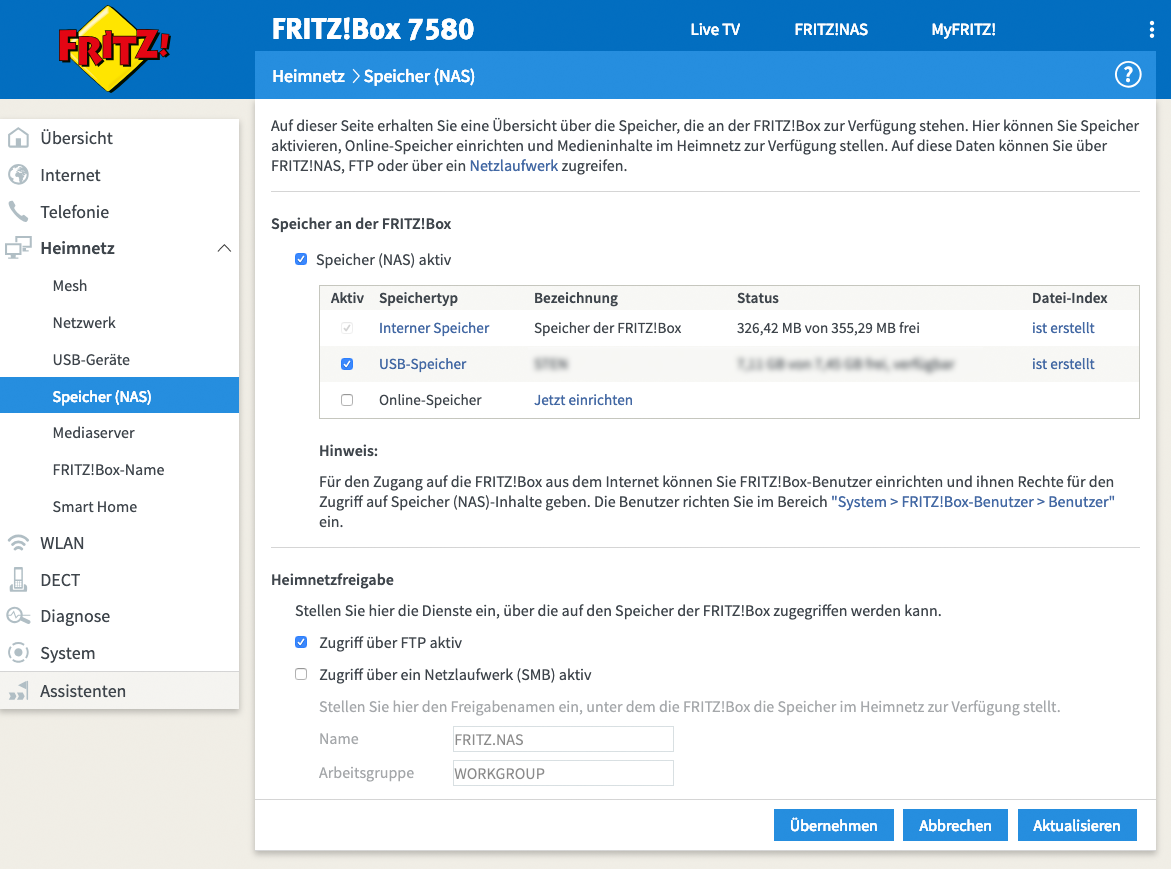Click 'ist erstellt' for Interner Speicher

tap(1063, 328)
